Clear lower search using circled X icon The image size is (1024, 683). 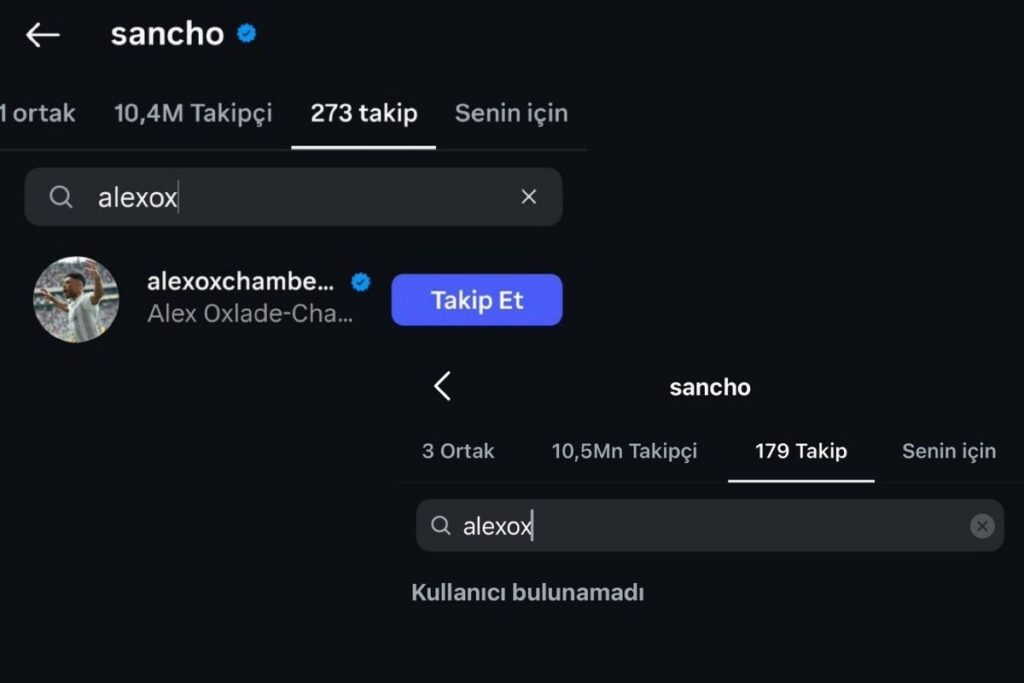[x=982, y=526]
